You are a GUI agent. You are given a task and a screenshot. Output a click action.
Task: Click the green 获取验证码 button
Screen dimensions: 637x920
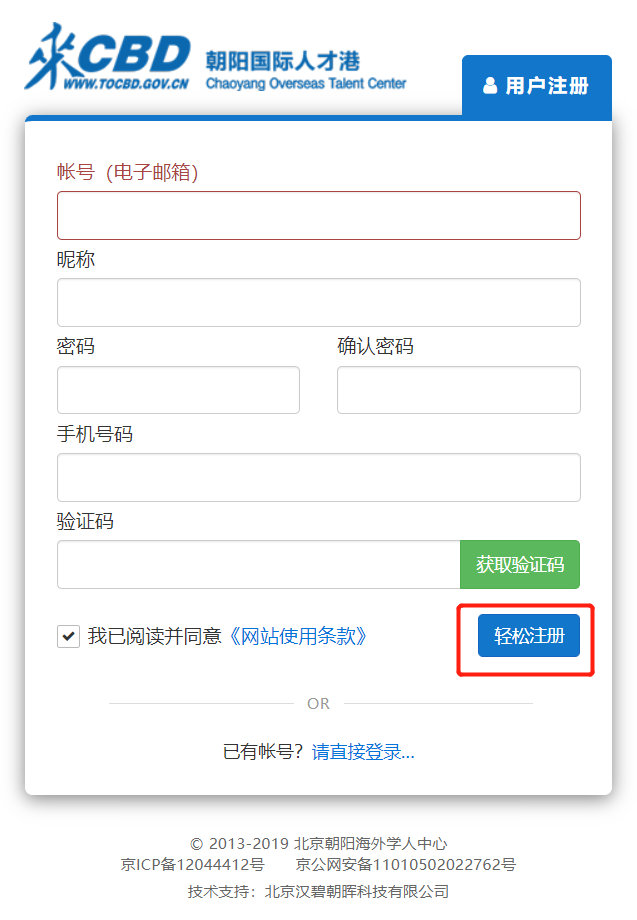click(520, 564)
